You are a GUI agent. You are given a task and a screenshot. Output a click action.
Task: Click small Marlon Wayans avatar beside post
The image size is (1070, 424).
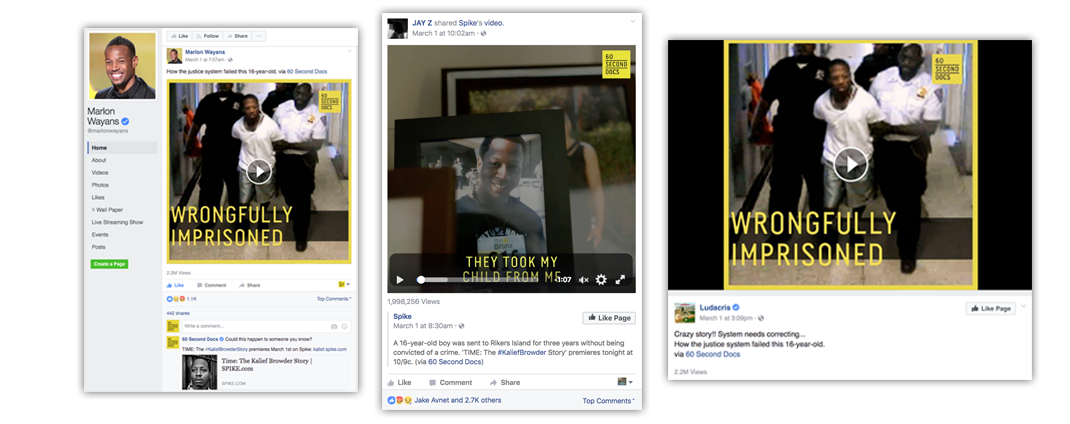pos(175,55)
